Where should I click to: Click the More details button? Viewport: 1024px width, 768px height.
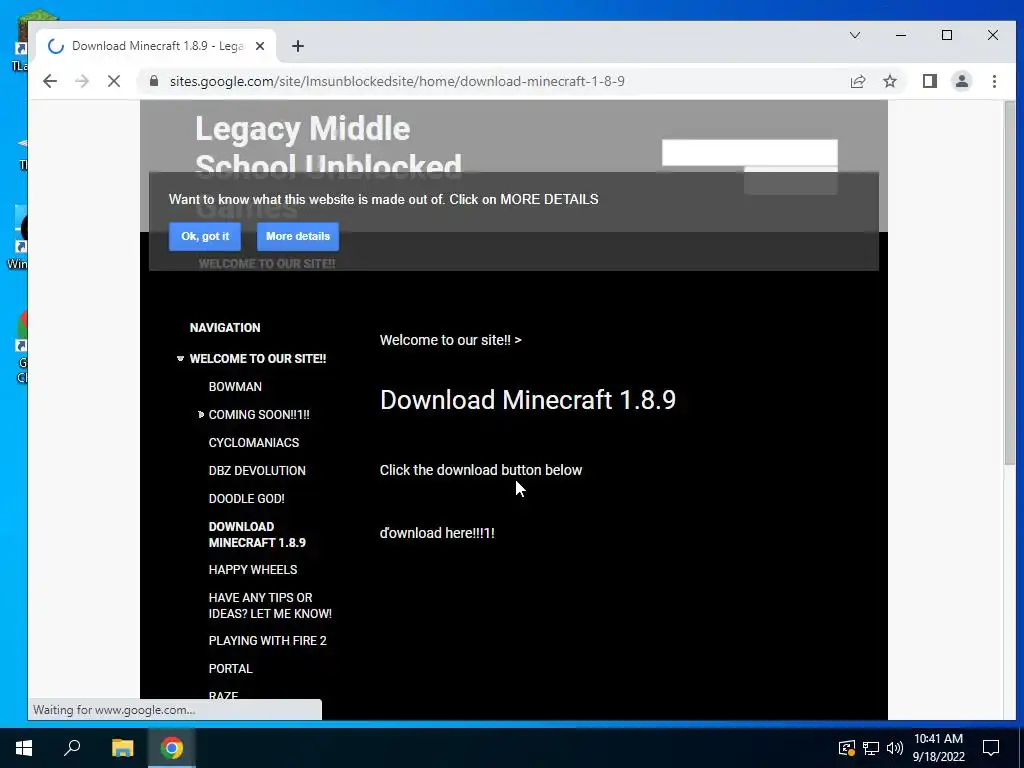tap(298, 236)
